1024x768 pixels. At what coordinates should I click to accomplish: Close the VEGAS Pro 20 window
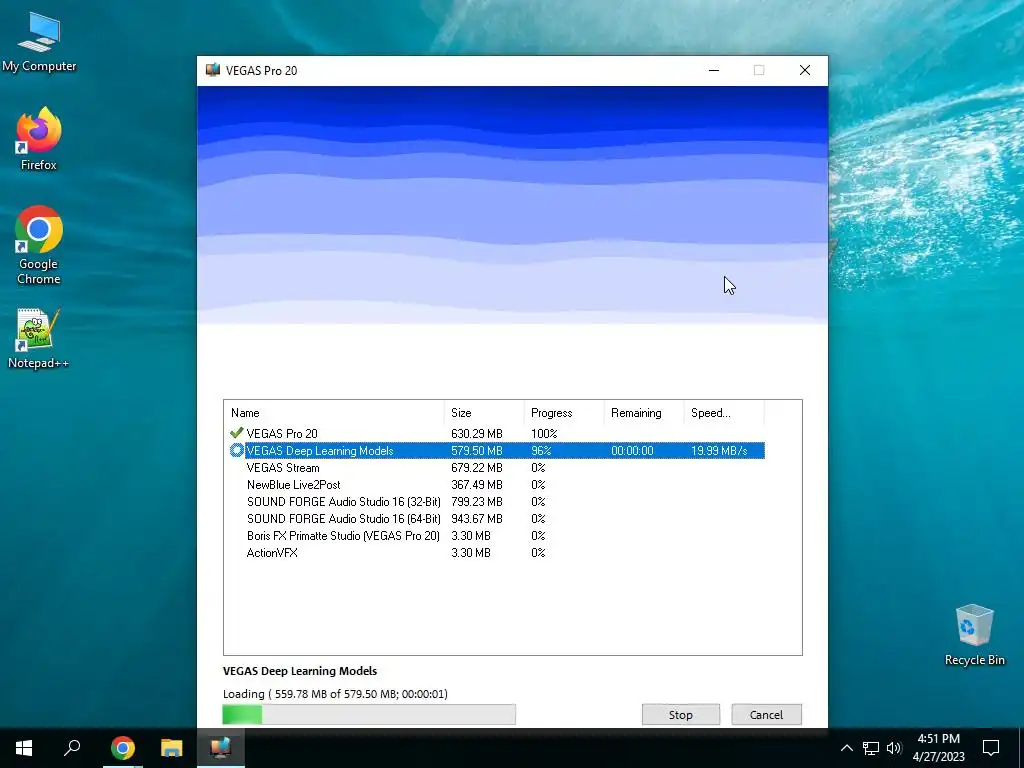click(x=805, y=70)
